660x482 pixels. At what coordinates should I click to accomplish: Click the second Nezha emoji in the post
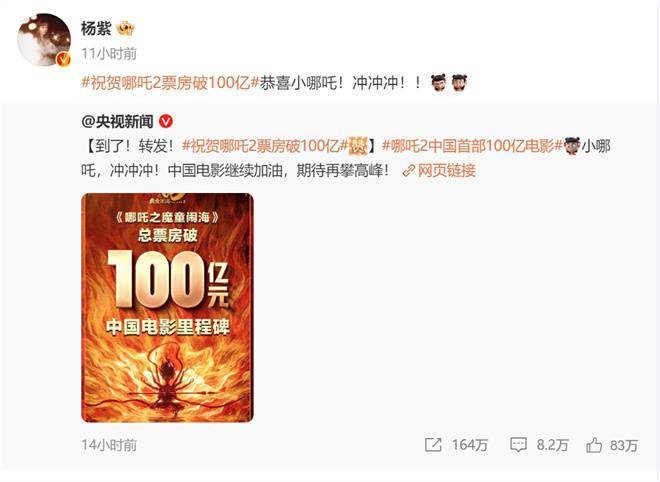[459, 83]
